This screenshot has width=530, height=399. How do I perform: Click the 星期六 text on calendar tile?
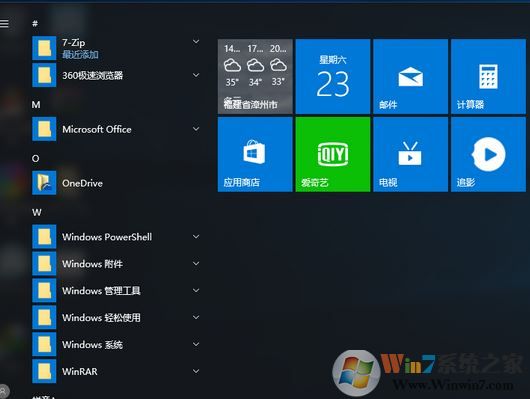pyautogui.click(x=333, y=60)
